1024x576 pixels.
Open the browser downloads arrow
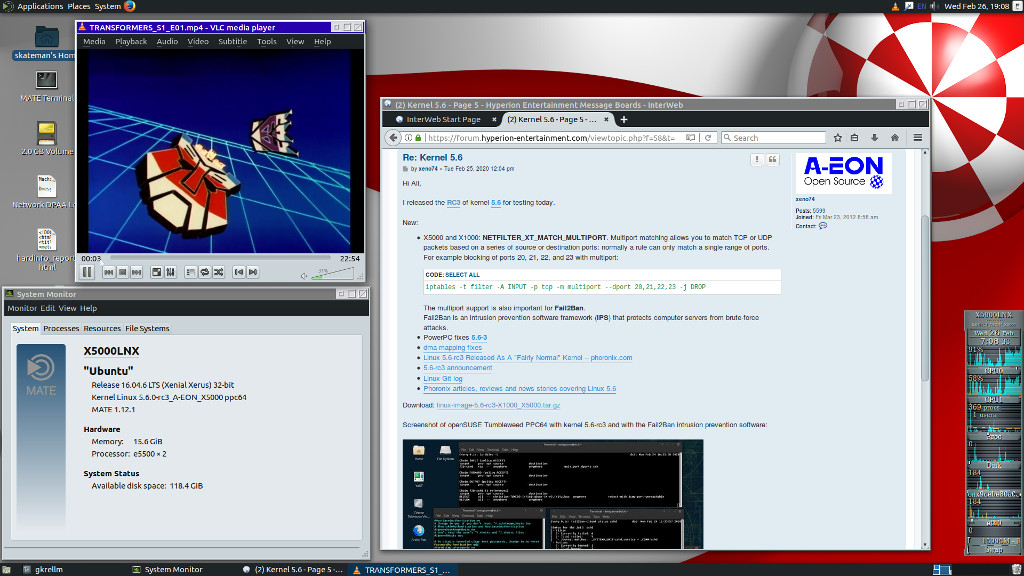[874, 138]
